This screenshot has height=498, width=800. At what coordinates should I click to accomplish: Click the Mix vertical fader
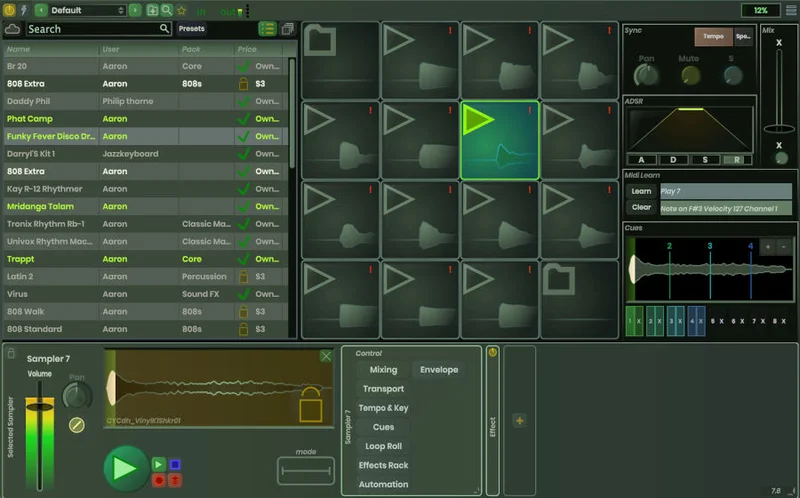point(779,91)
